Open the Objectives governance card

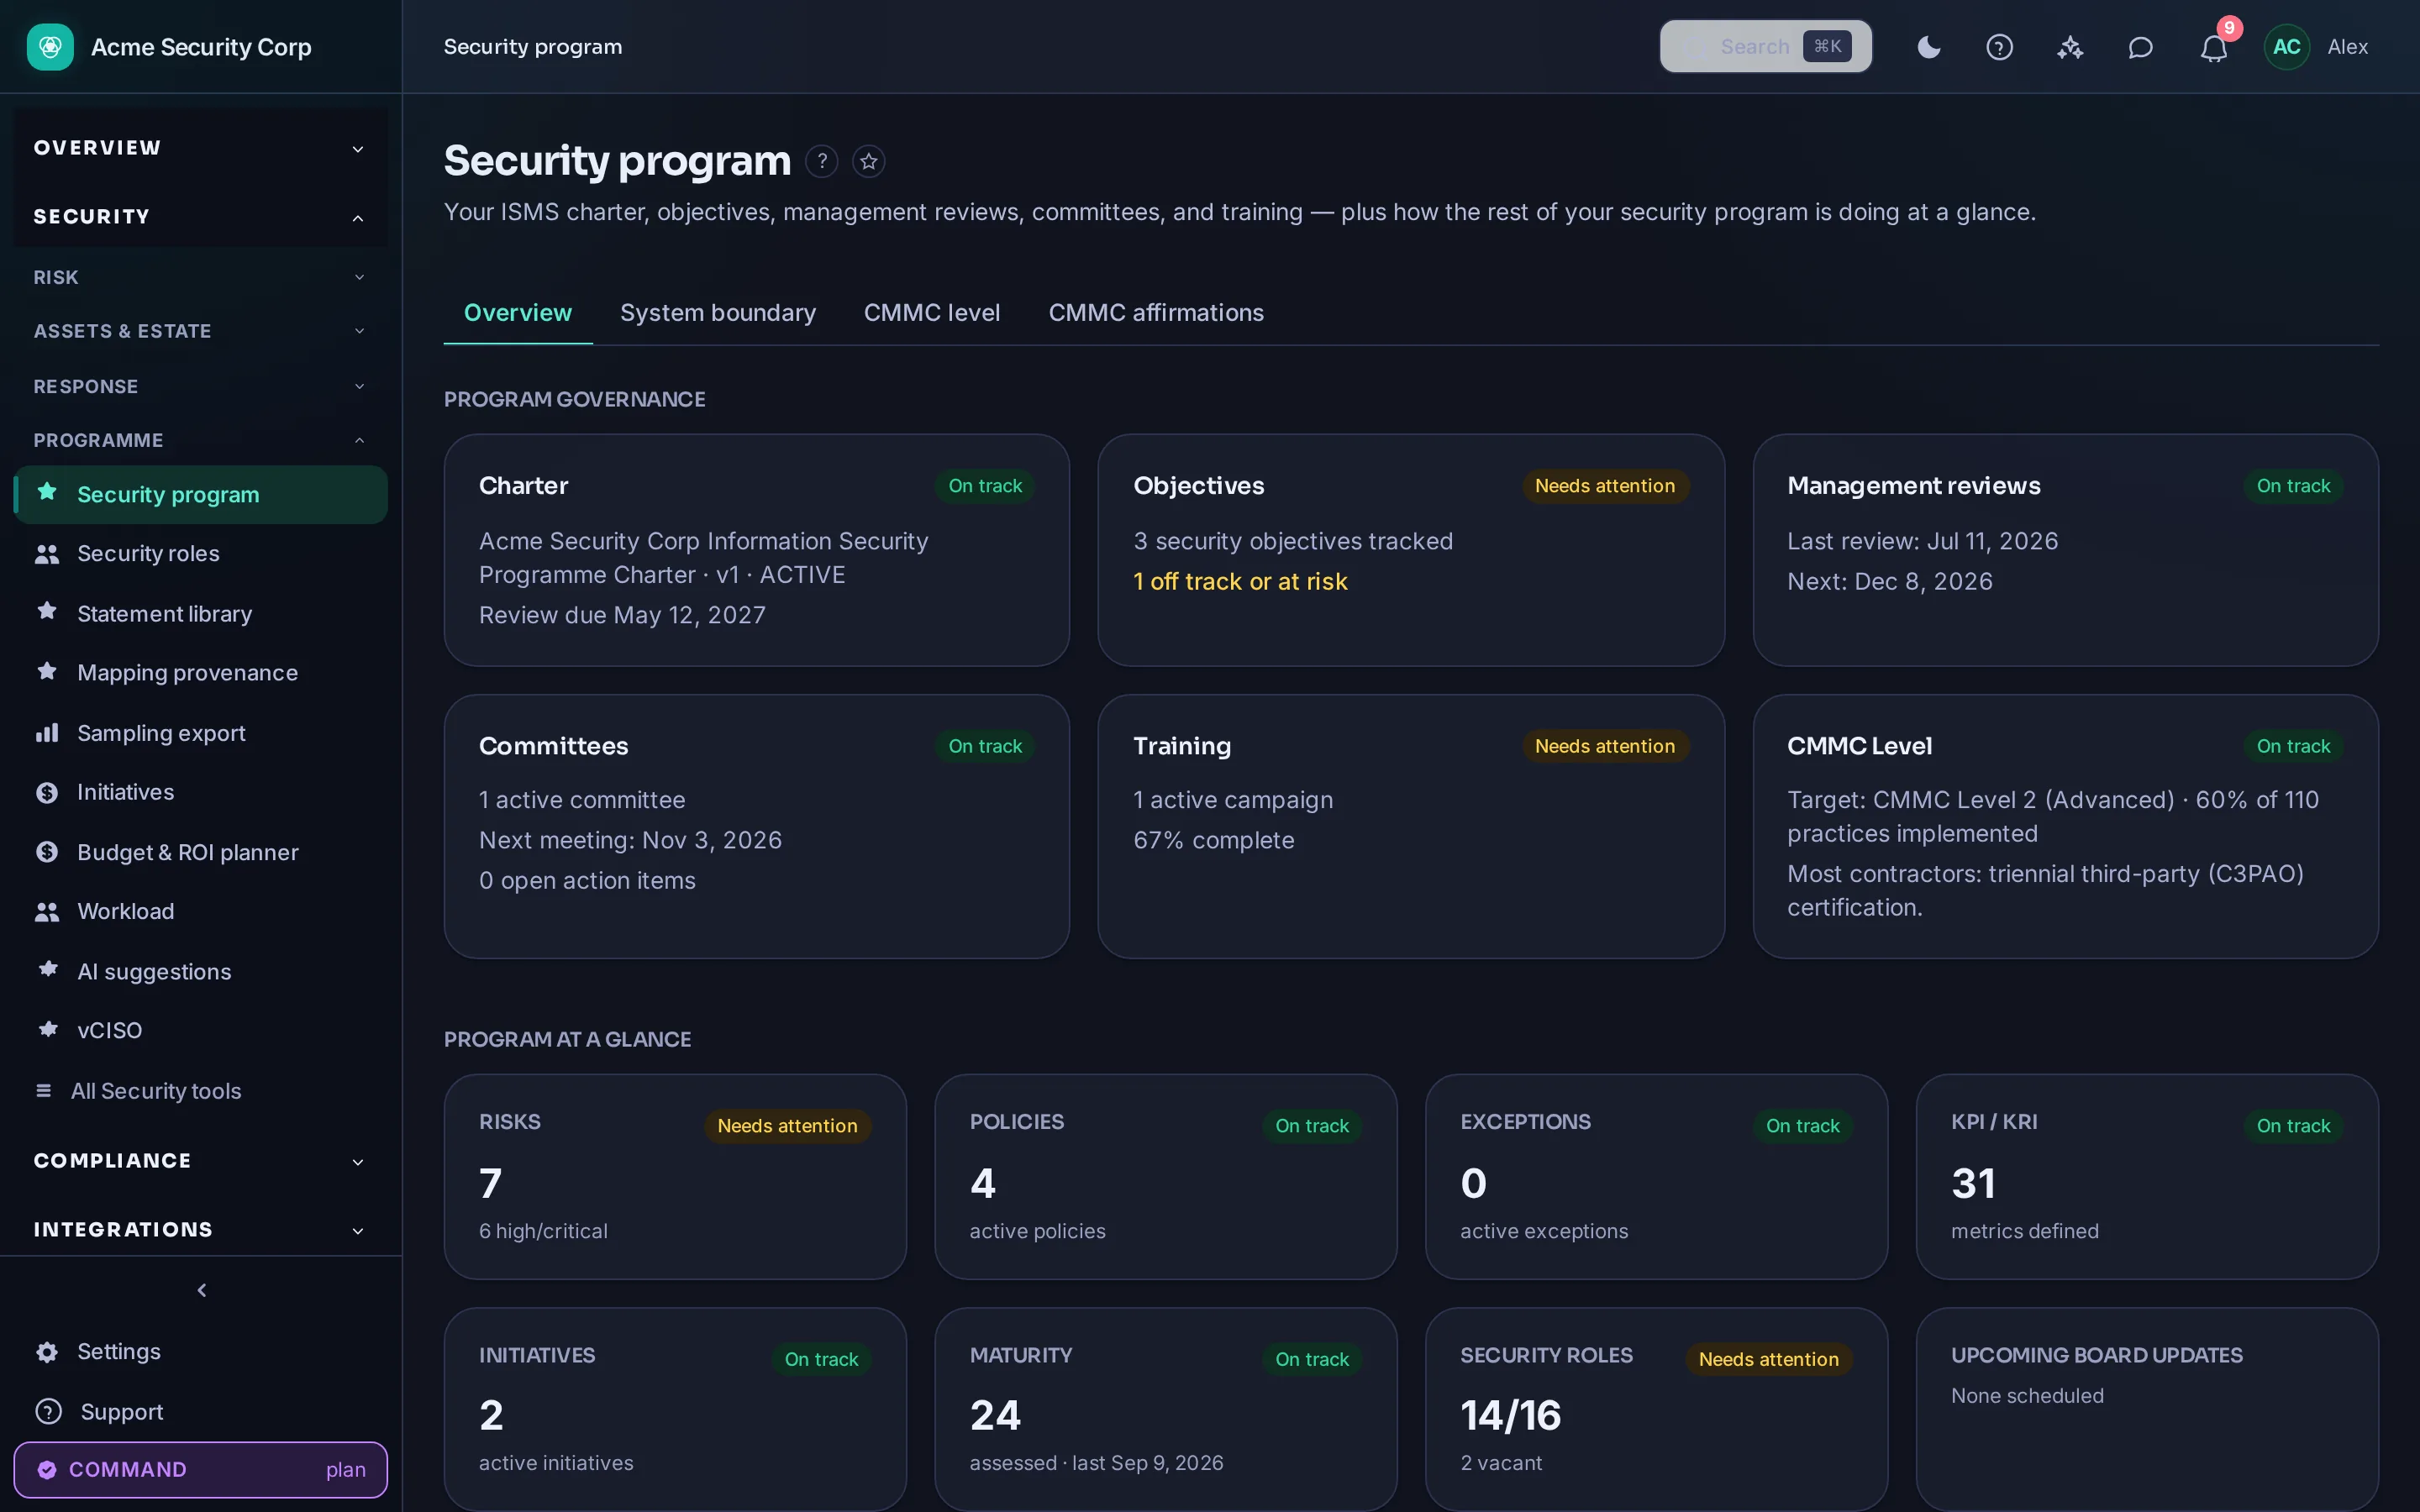[x=1411, y=550]
